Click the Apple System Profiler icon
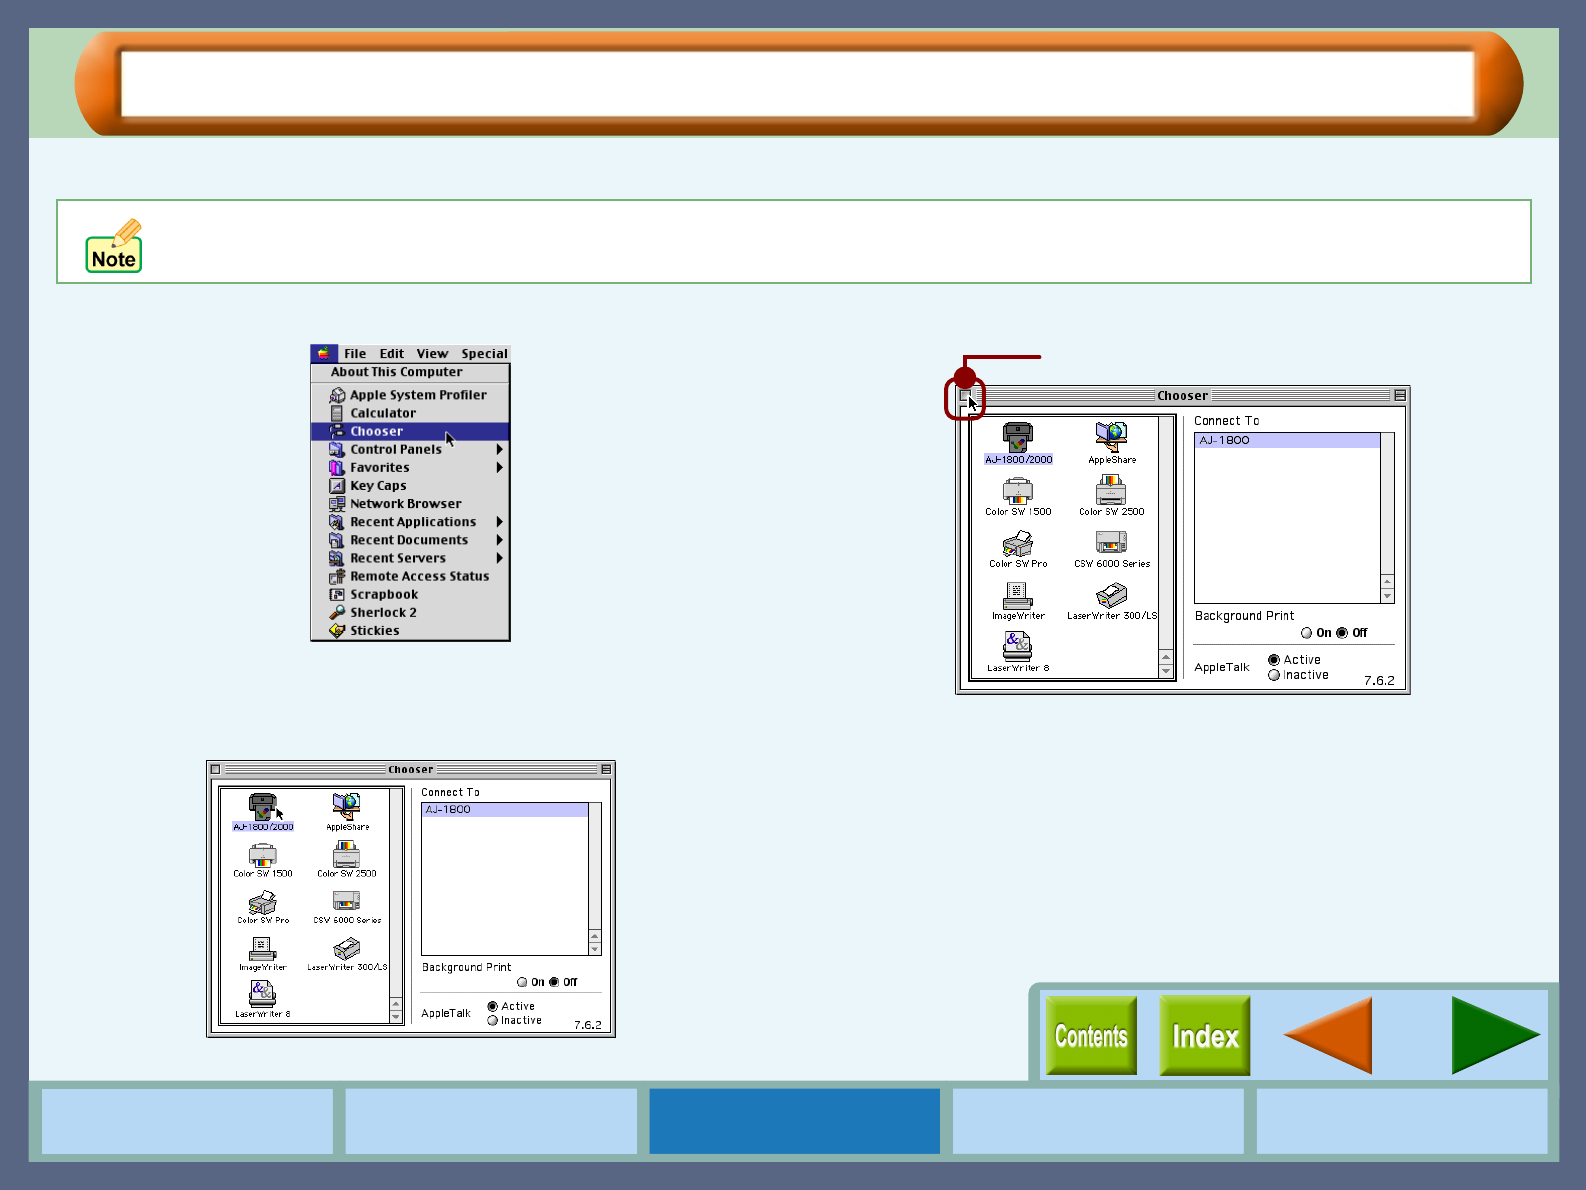The height and width of the screenshot is (1190, 1586). pyautogui.click(x=337, y=395)
